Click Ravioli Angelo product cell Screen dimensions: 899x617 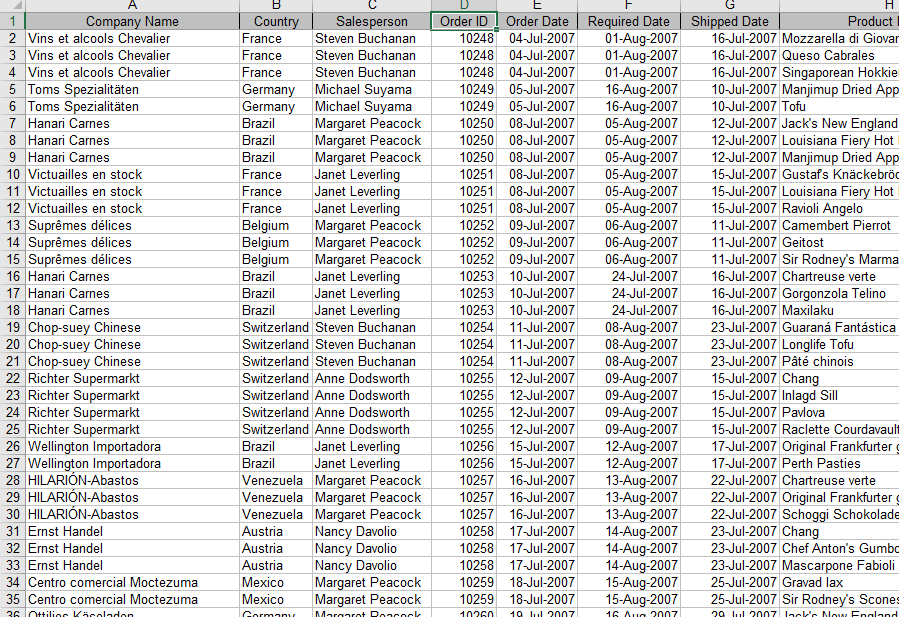[x=839, y=209]
